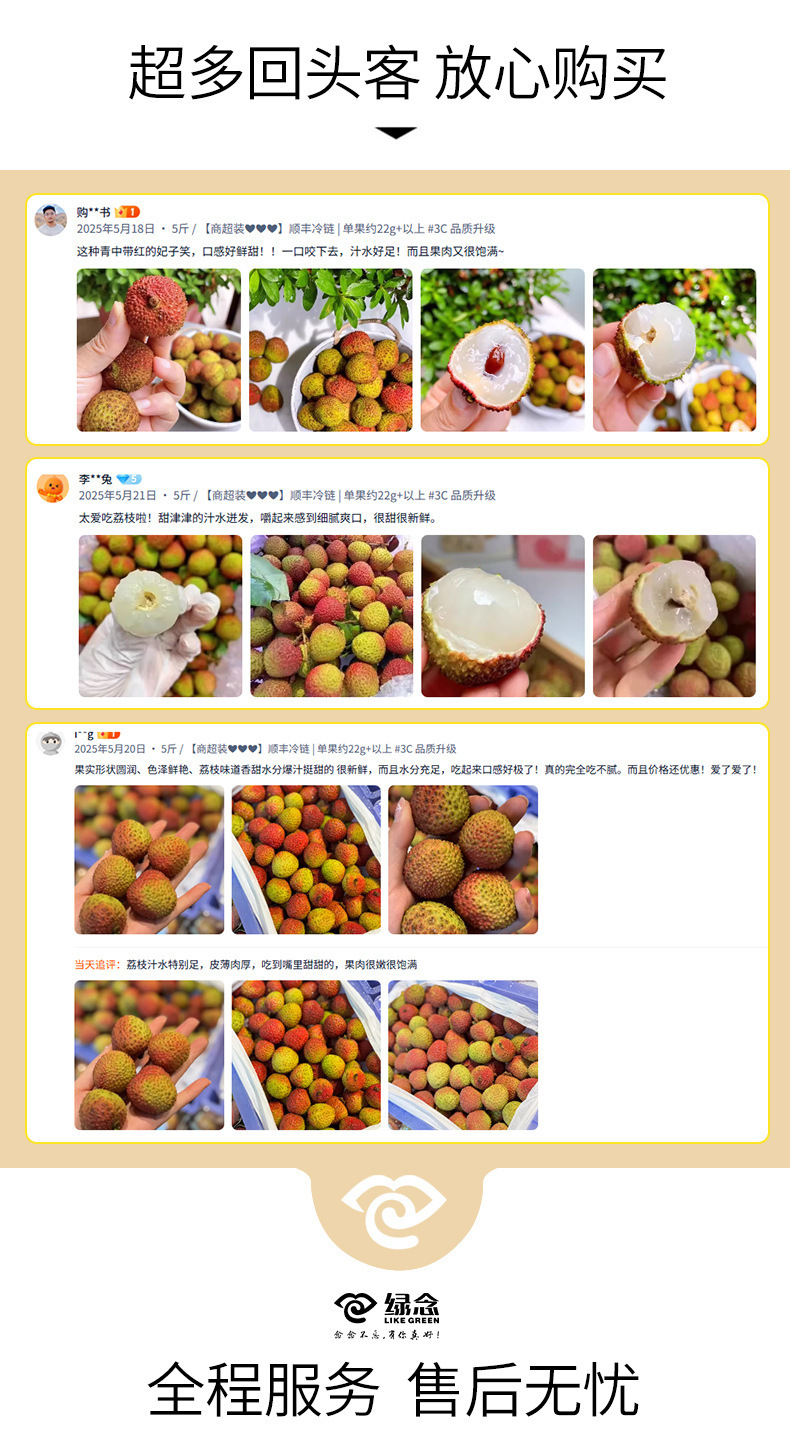The image size is (790, 1452).
Task: Open last follow-up photo of lychees in box
Action: coord(463,1055)
